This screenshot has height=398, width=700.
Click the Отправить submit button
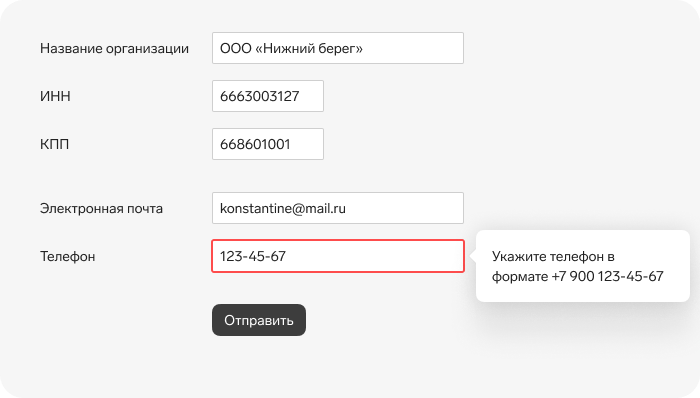pos(259,320)
